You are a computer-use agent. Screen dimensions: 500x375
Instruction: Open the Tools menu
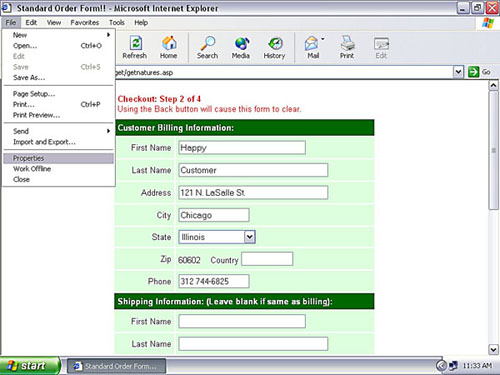click(117, 23)
